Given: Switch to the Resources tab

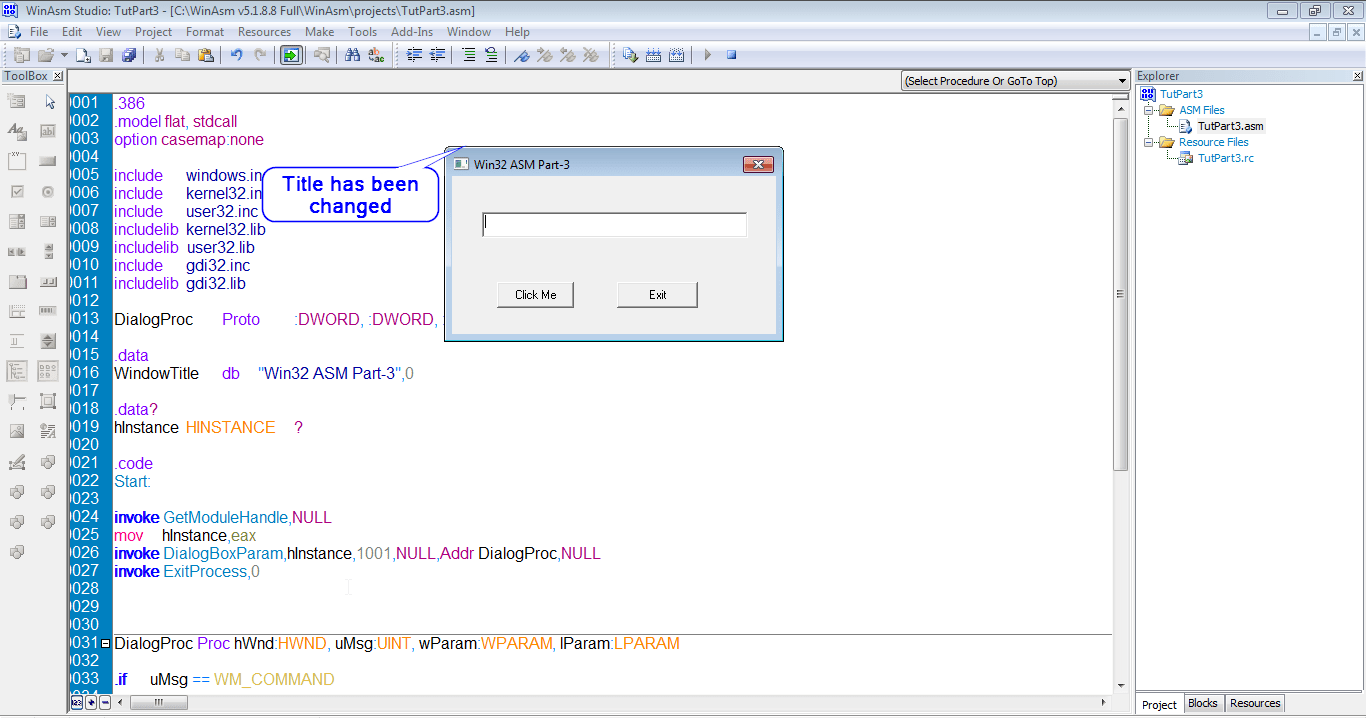Looking at the screenshot, I should pos(1255,704).
